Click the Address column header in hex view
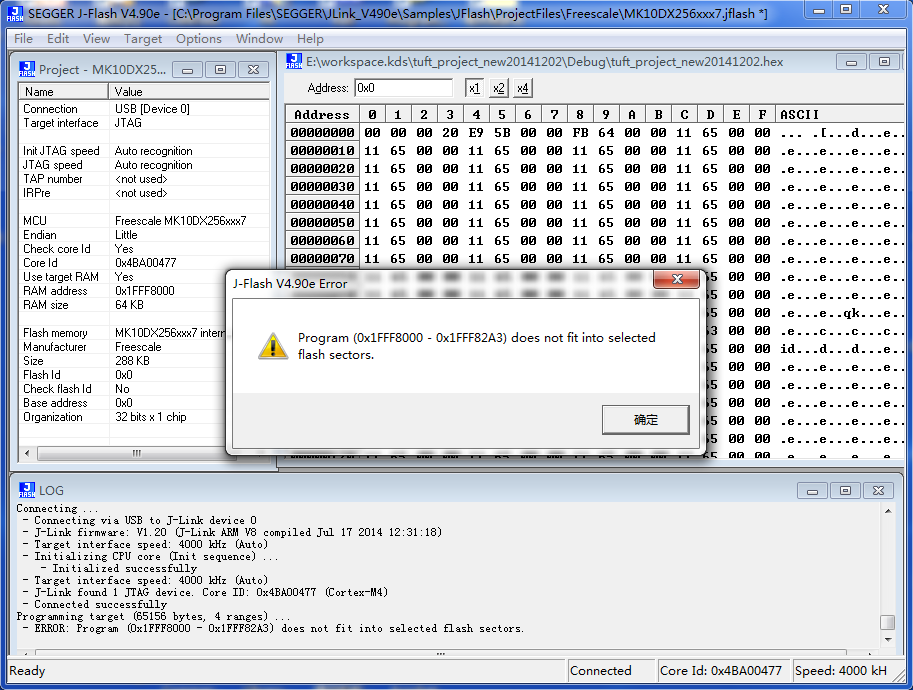Screen dimensions: 913x690 click(x=322, y=115)
